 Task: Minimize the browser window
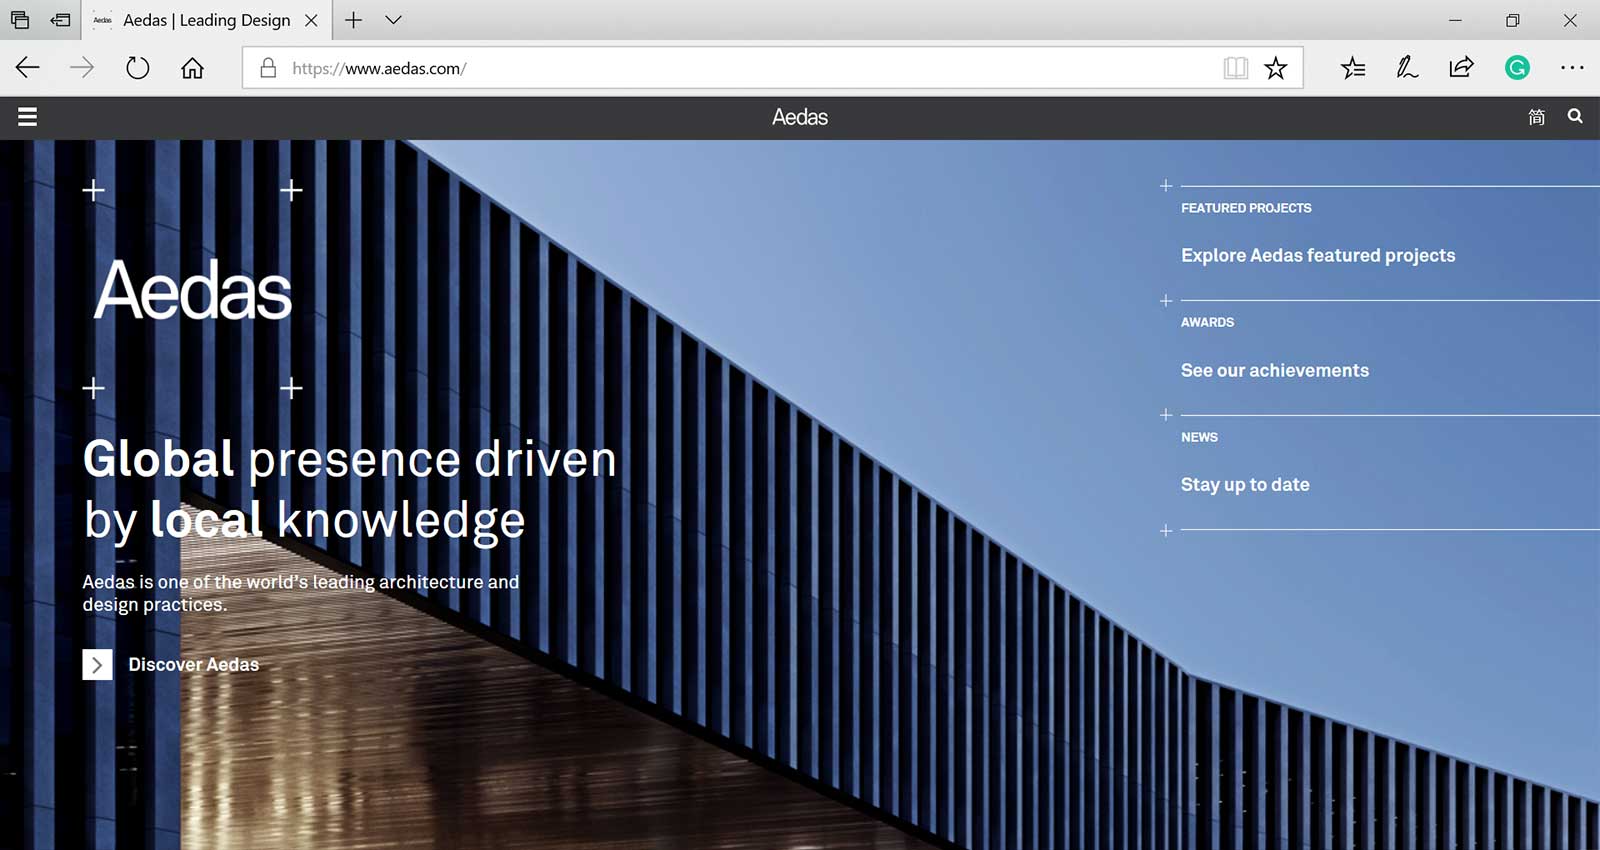(x=1455, y=20)
